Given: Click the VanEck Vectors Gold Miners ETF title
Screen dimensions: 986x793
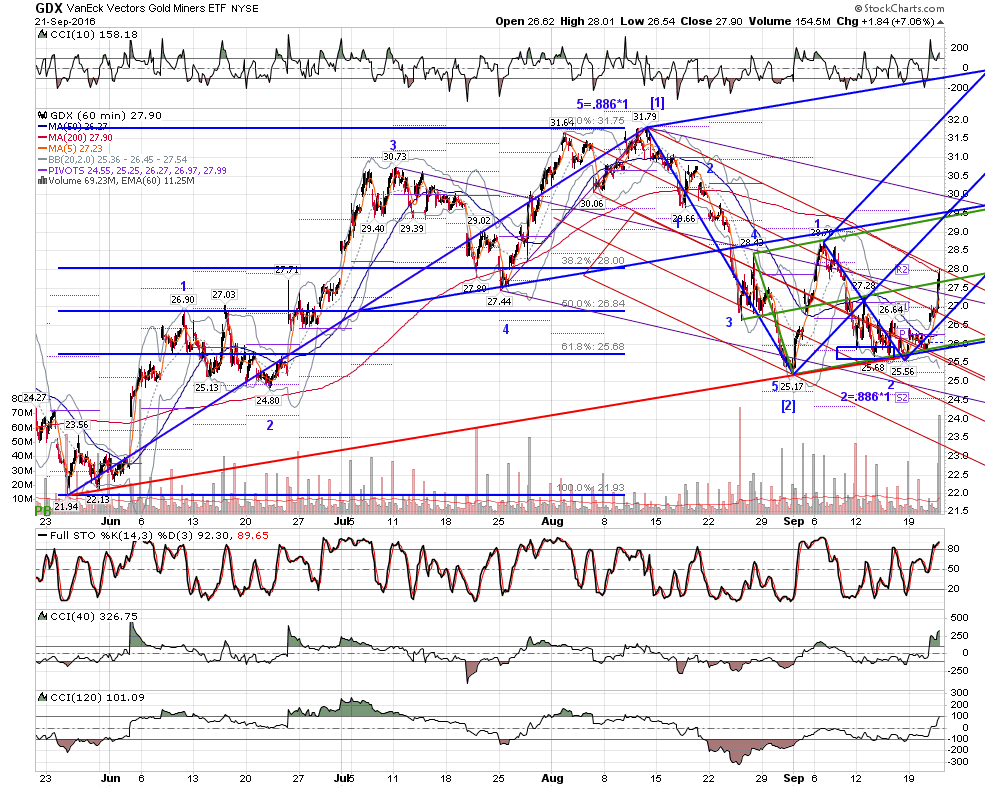Looking at the screenshot, I should (147, 9).
